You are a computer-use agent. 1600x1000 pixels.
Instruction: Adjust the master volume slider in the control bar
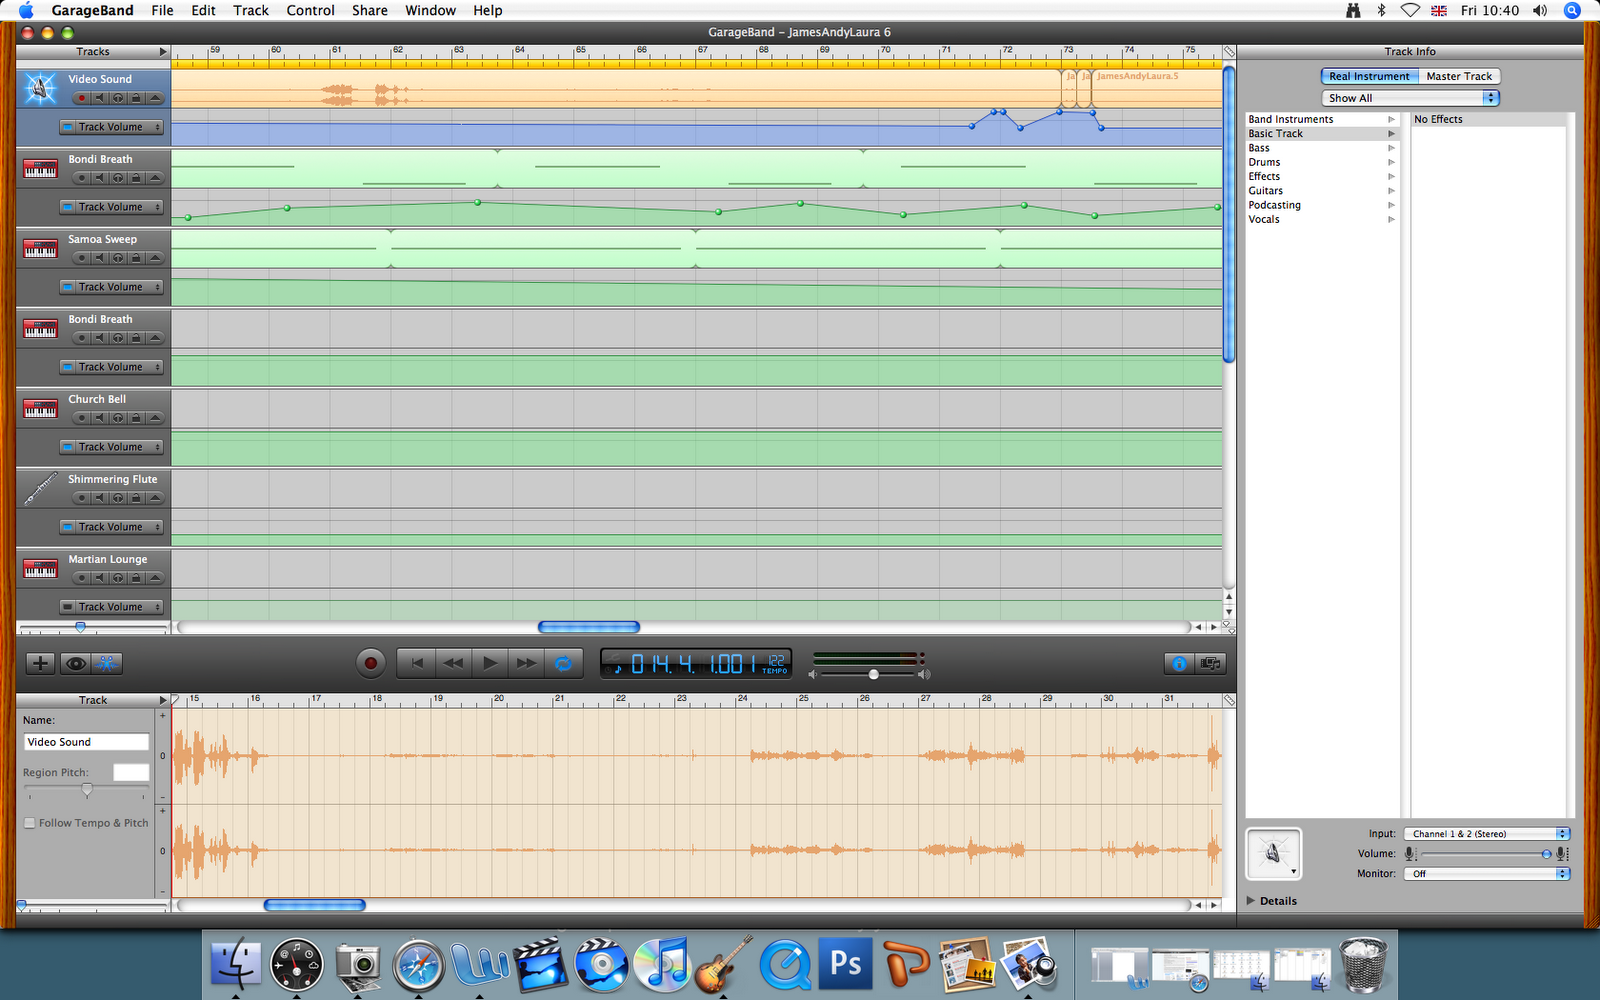pos(873,674)
